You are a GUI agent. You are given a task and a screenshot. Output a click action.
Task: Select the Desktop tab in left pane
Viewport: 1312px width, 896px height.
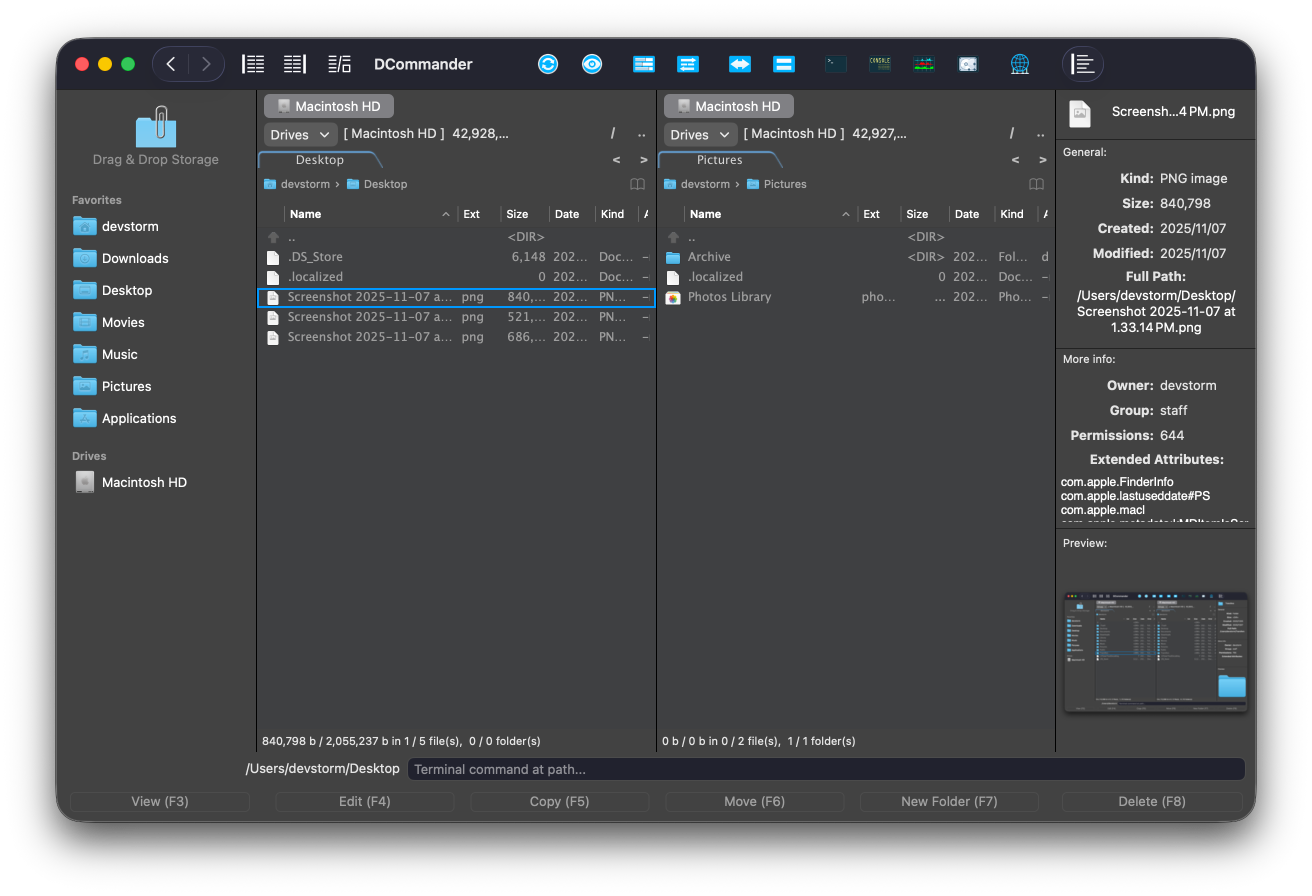(x=319, y=160)
